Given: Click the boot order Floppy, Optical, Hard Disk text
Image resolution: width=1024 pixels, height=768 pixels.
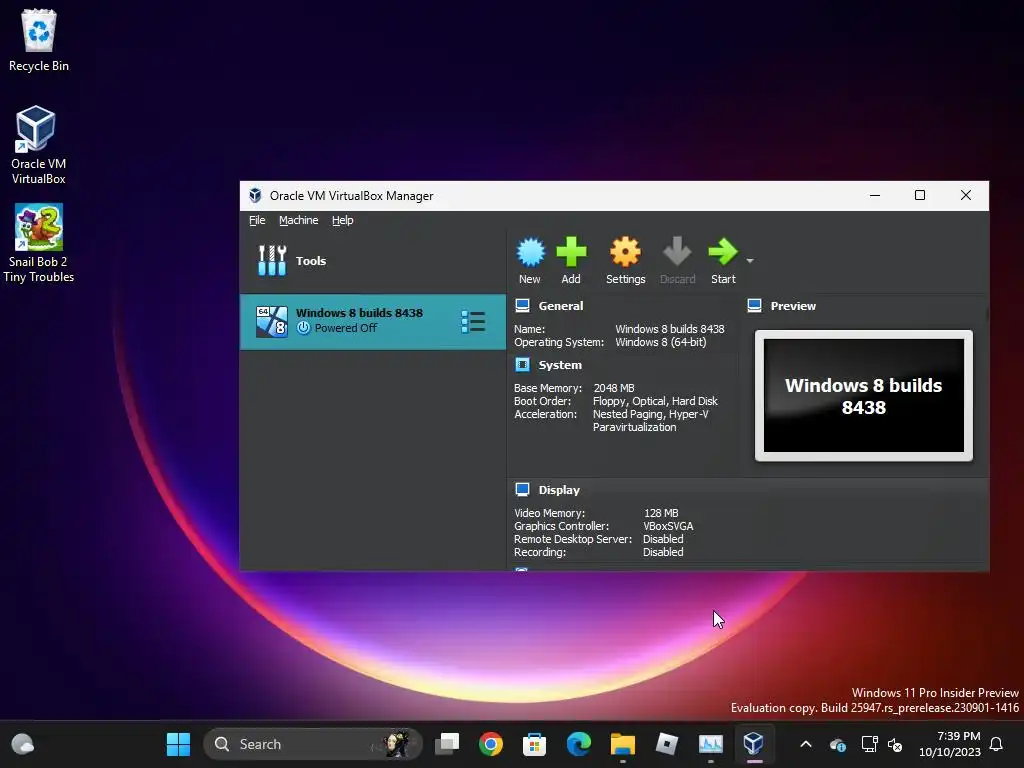Looking at the screenshot, I should [655, 401].
